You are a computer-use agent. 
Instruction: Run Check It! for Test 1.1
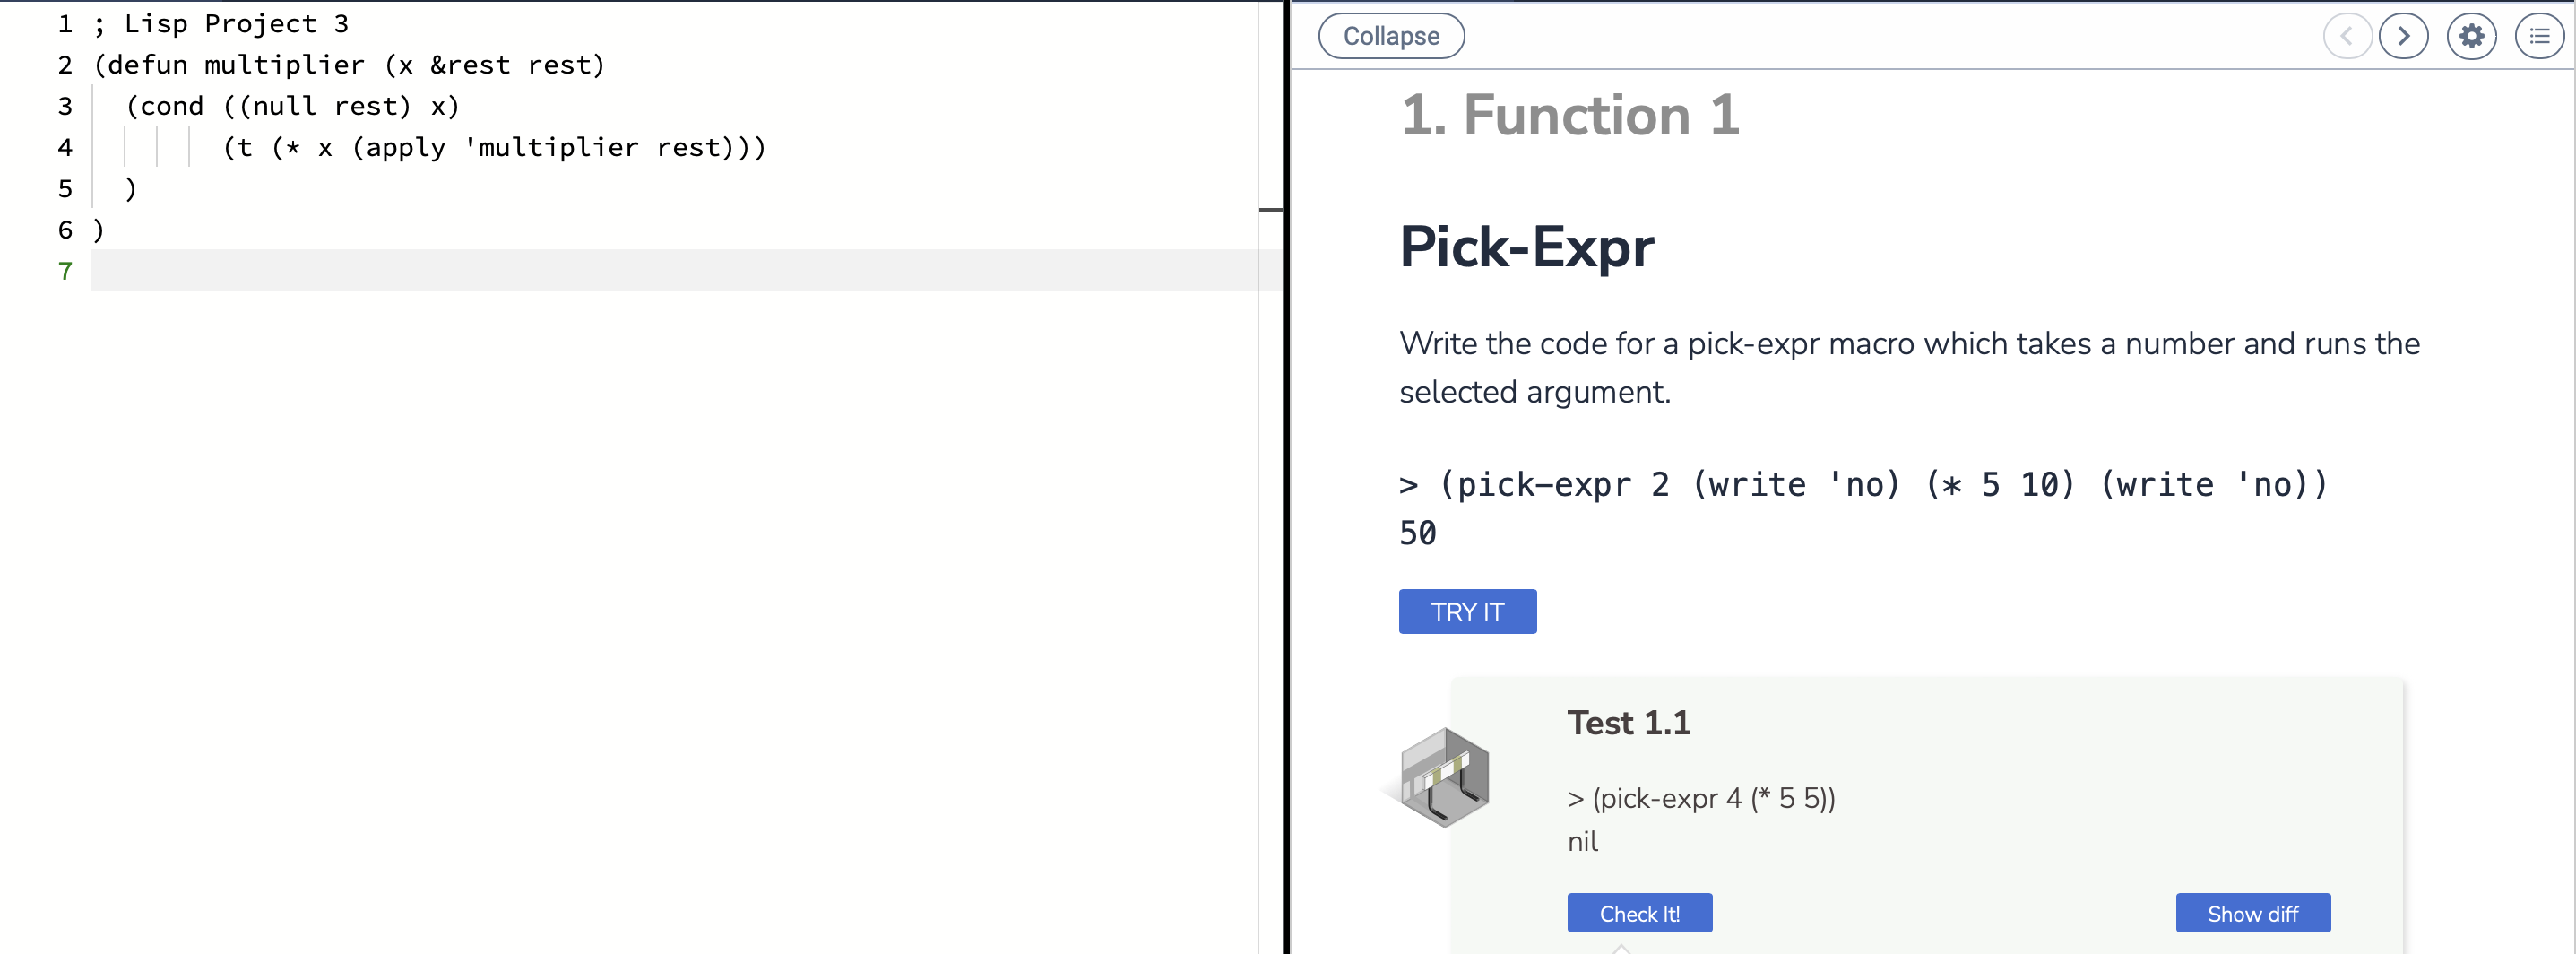tap(1639, 913)
